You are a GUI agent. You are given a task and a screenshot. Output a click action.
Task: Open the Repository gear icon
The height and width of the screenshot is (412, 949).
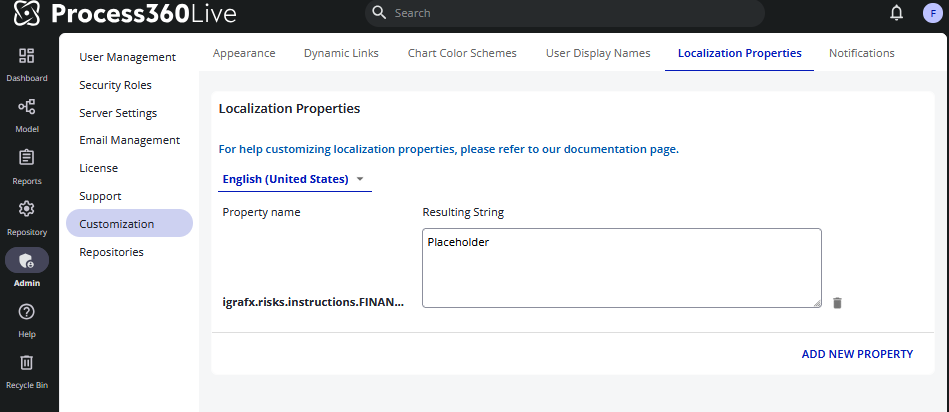pyautogui.click(x=26, y=209)
